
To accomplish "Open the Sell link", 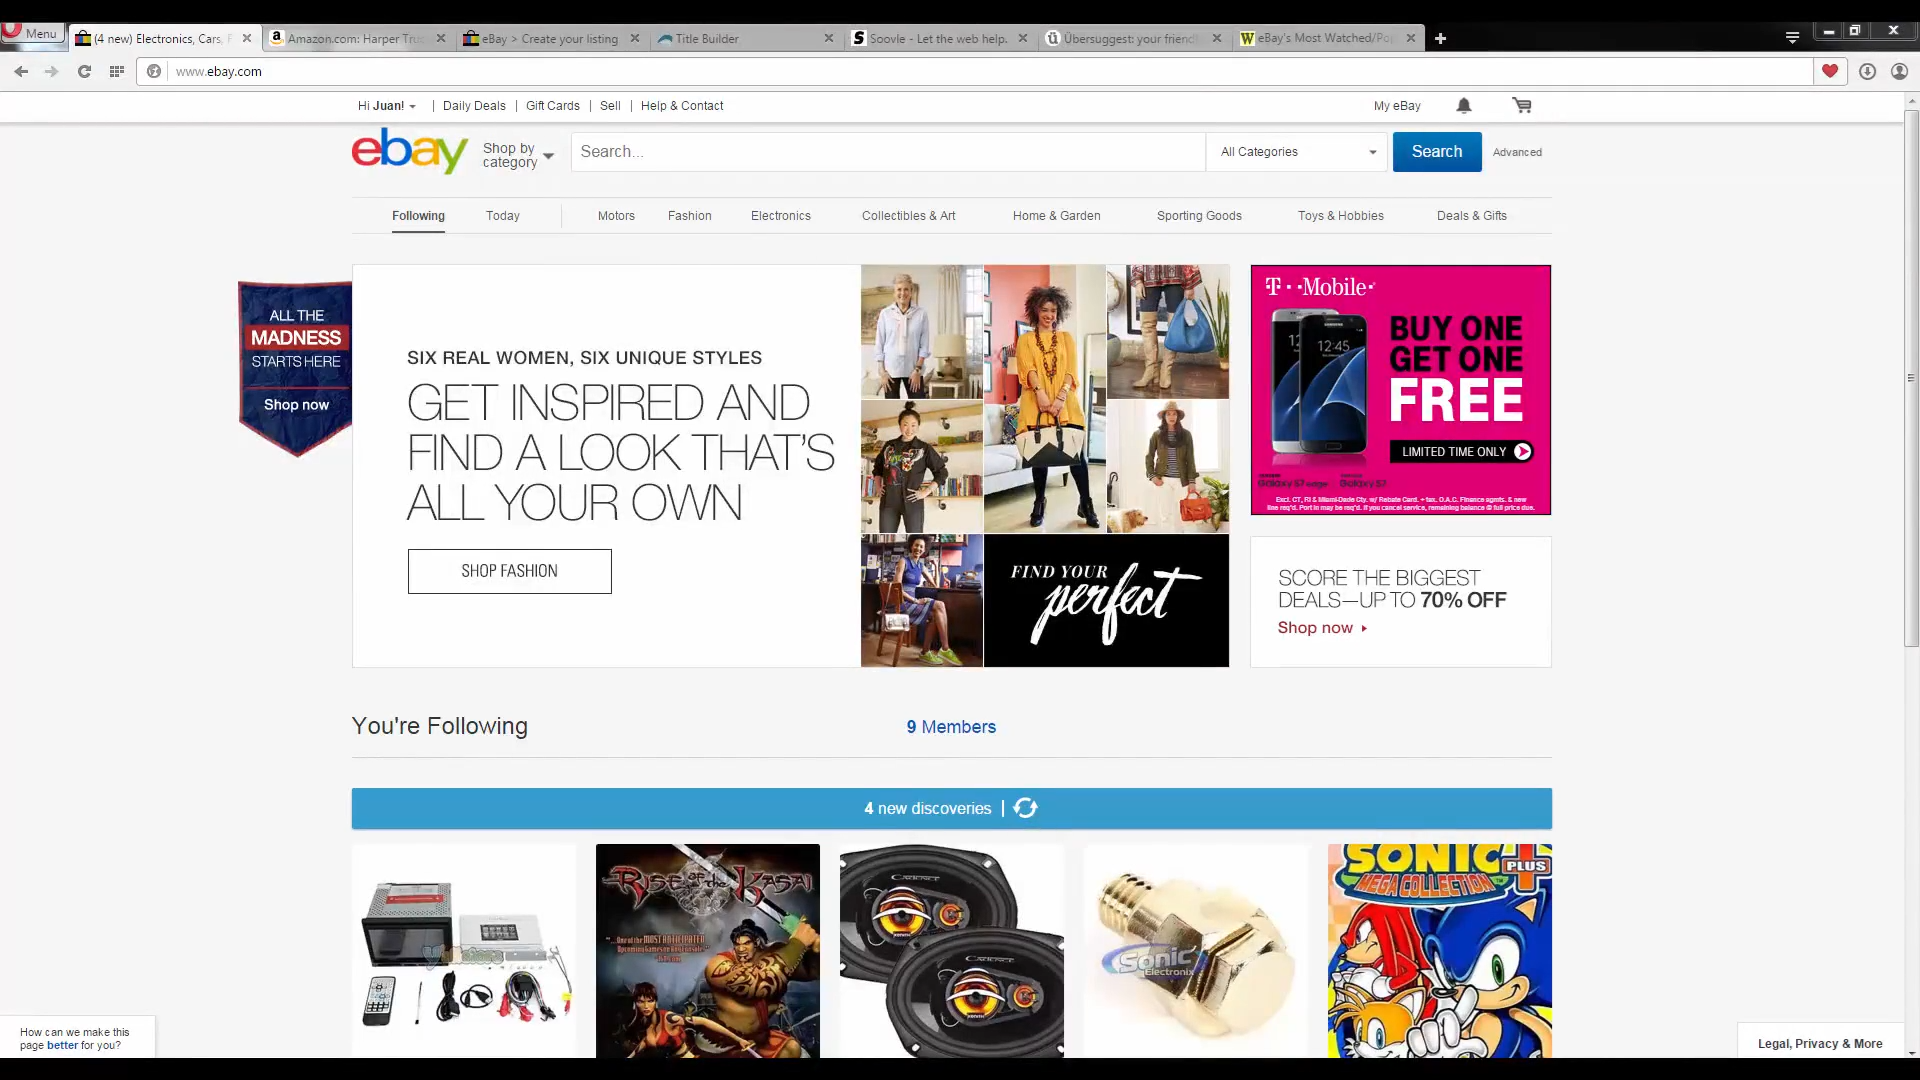I will pos(611,105).
